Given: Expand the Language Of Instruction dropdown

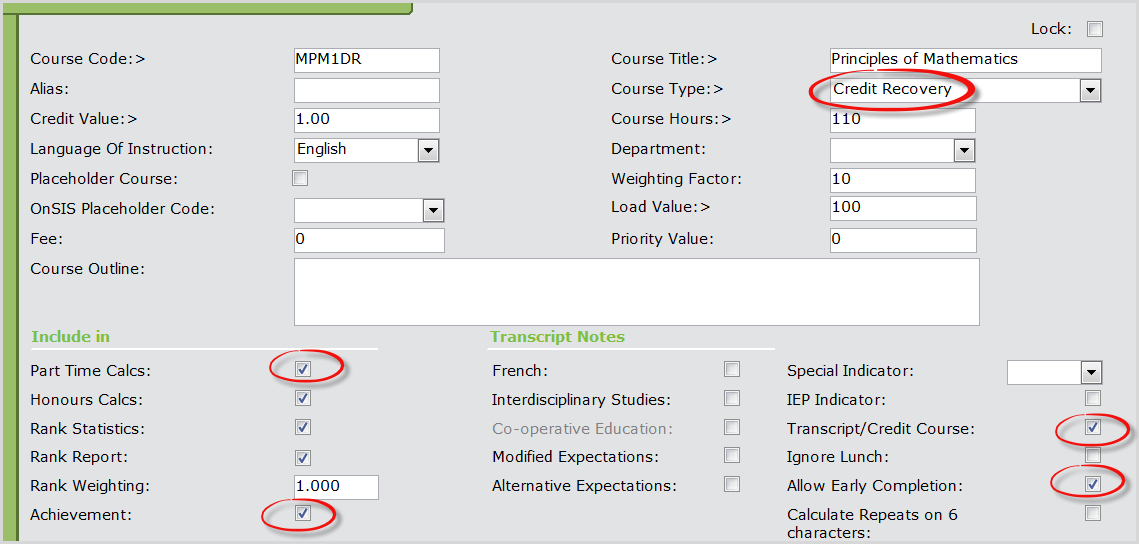Looking at the screenshot, I should coord(428,150).
